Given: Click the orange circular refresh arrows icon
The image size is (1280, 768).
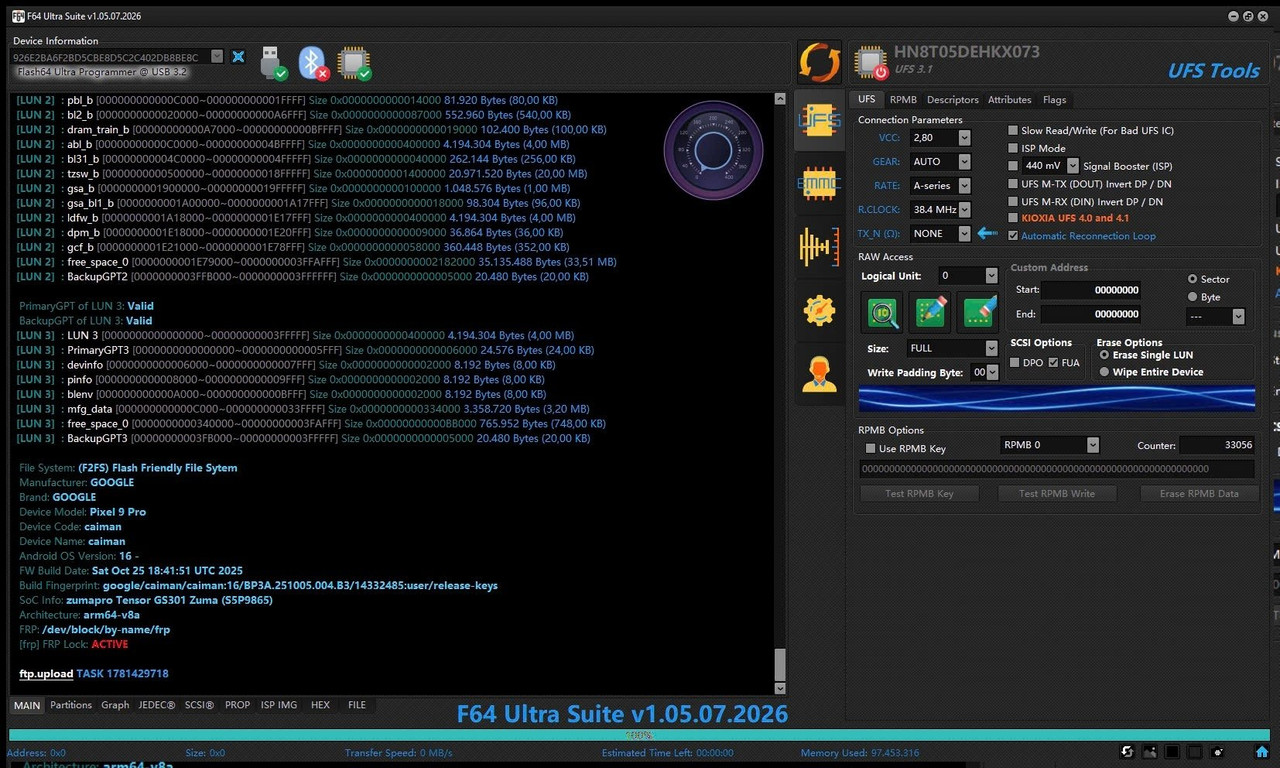Looking at the screenshot, I should click(819, 63).
